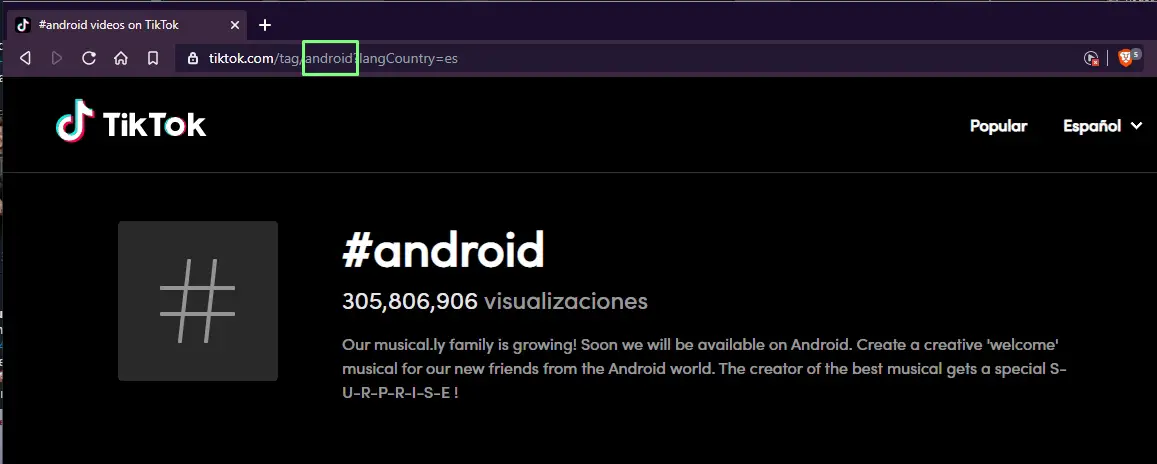Close the #android videos on TikTok tab
The image size is (1157, 464).
click(235, 25)
